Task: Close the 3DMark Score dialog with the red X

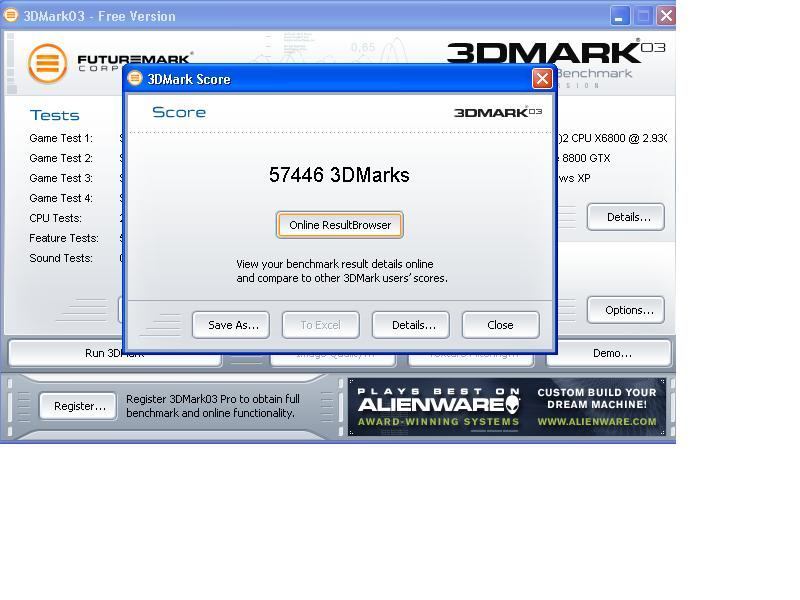Action: pos(542,79)
